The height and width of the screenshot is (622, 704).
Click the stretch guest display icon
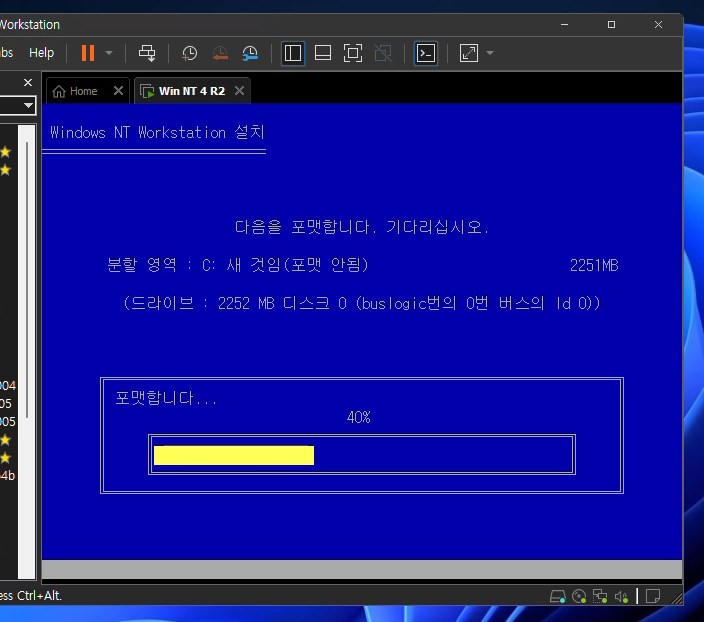(x=469, y=53)
